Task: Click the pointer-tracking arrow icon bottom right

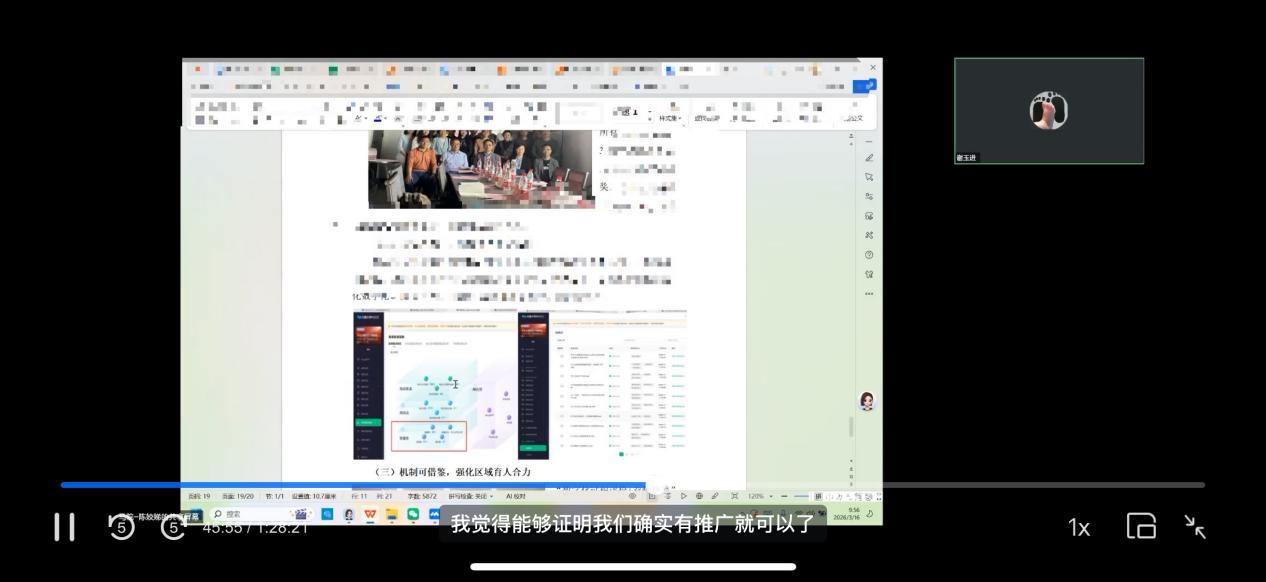Action: [x=1195, y=526]
